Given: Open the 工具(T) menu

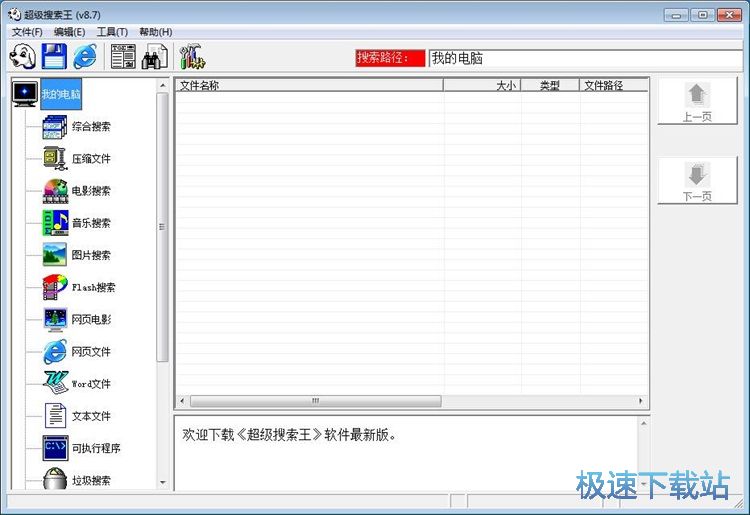Looking at the screenshot, I should coord(112,32).
